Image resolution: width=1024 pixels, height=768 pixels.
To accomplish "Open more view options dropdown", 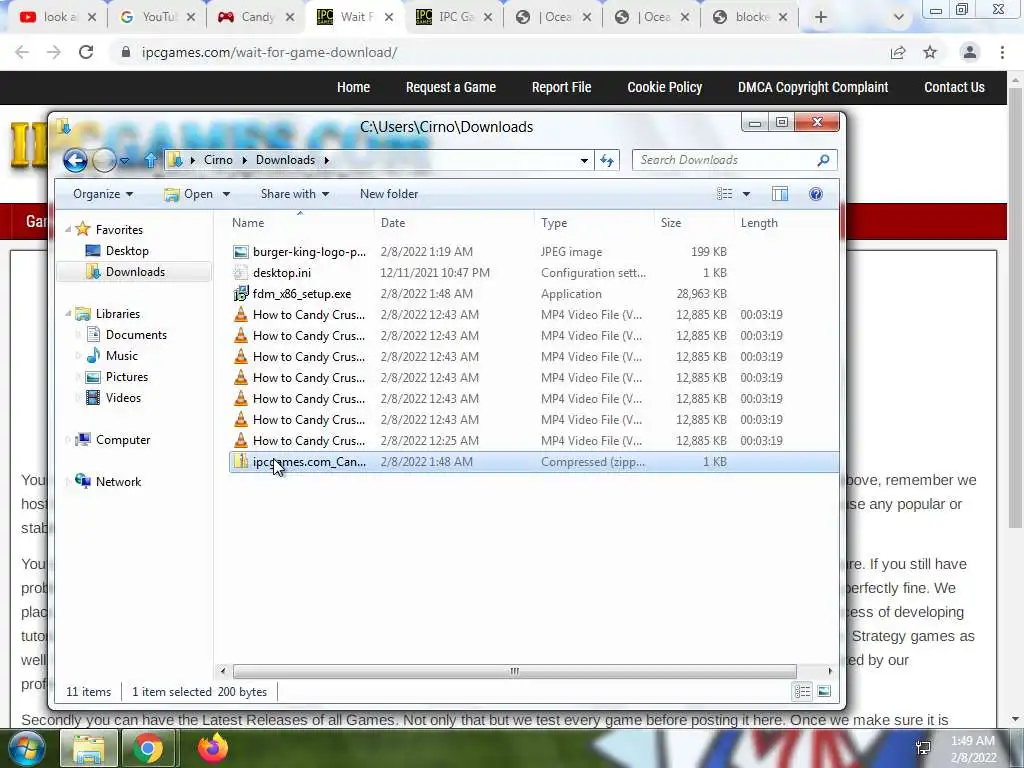I will [746, 194].
